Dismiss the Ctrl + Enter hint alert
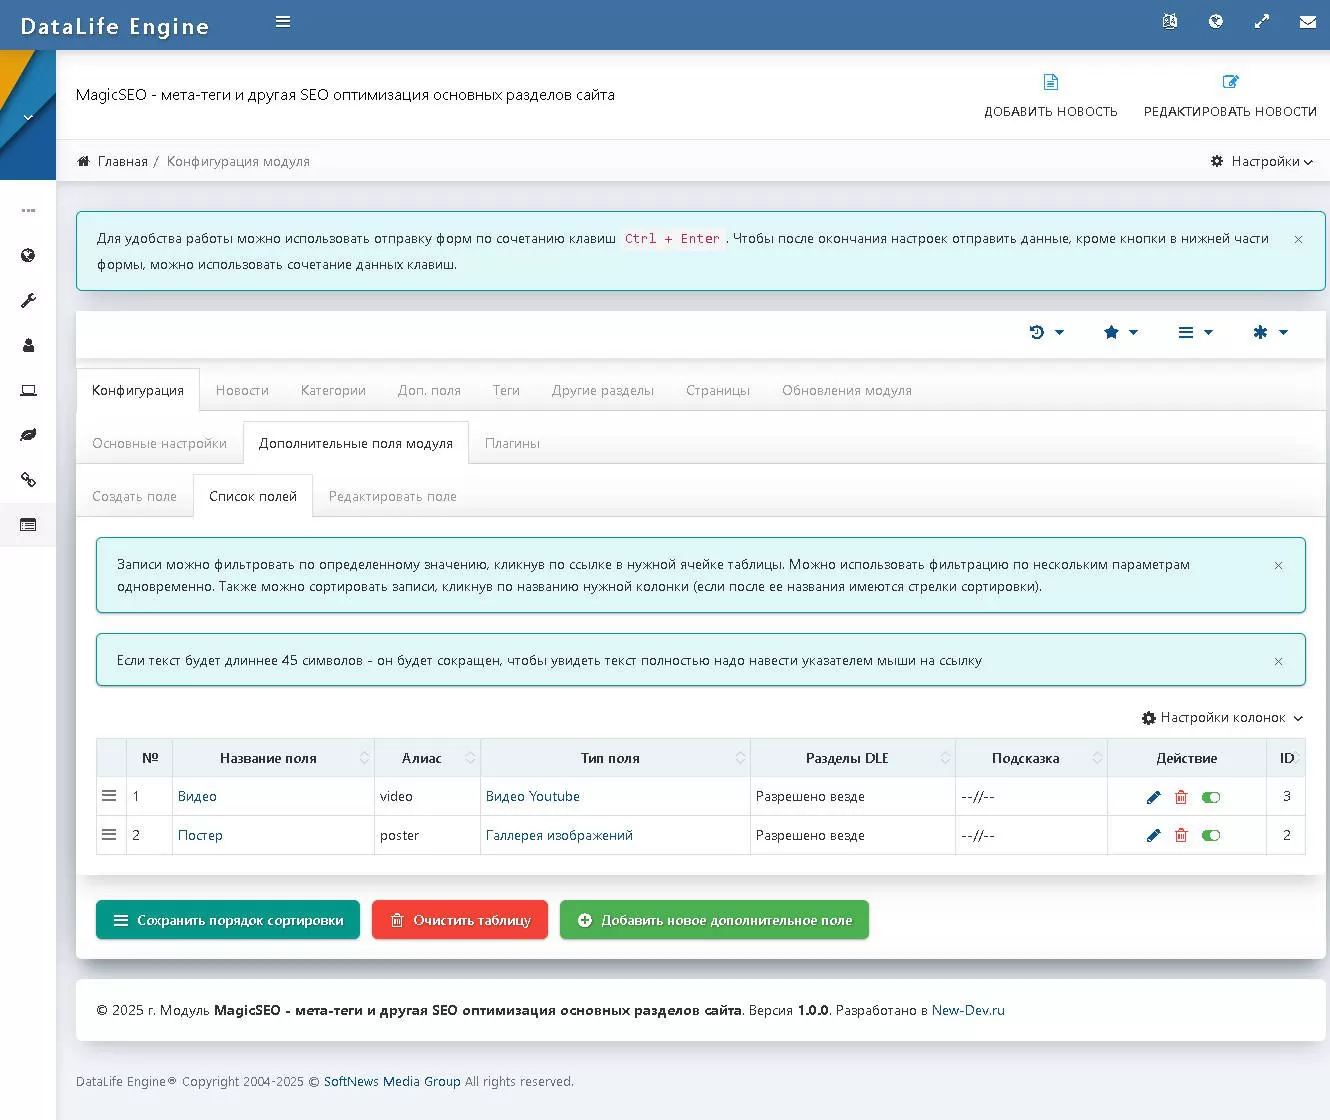The image size is (1330, 1120). pos(1298,239)
